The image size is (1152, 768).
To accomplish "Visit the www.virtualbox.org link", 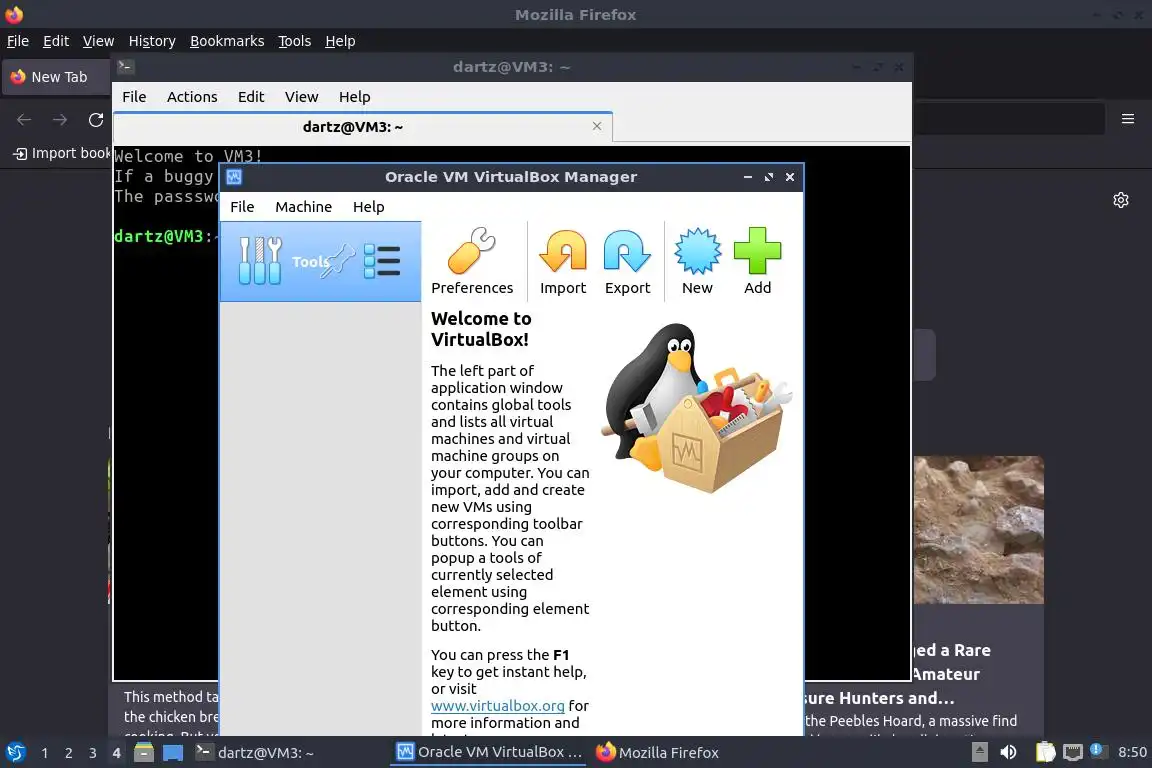I will [x=497, y=706].
